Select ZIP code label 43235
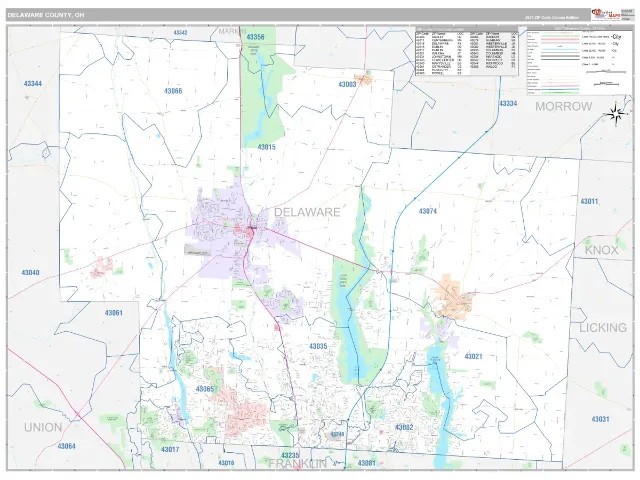 point(290,455)
